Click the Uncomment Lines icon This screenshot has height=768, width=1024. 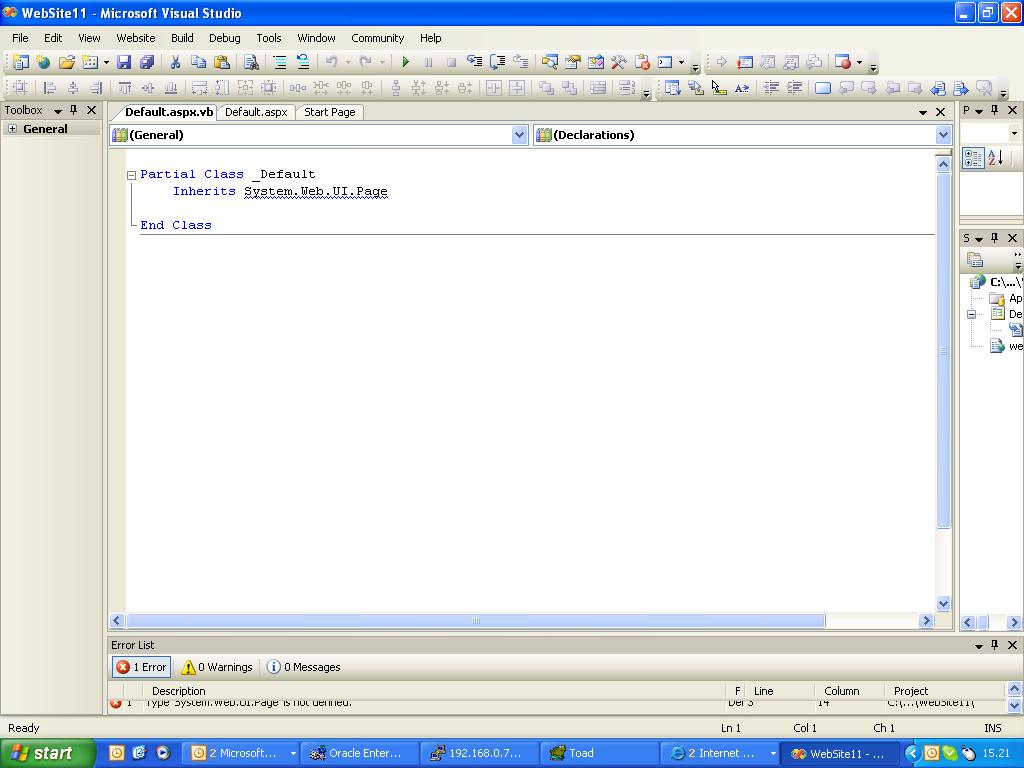pyautogui.click(x=303, y=62)
